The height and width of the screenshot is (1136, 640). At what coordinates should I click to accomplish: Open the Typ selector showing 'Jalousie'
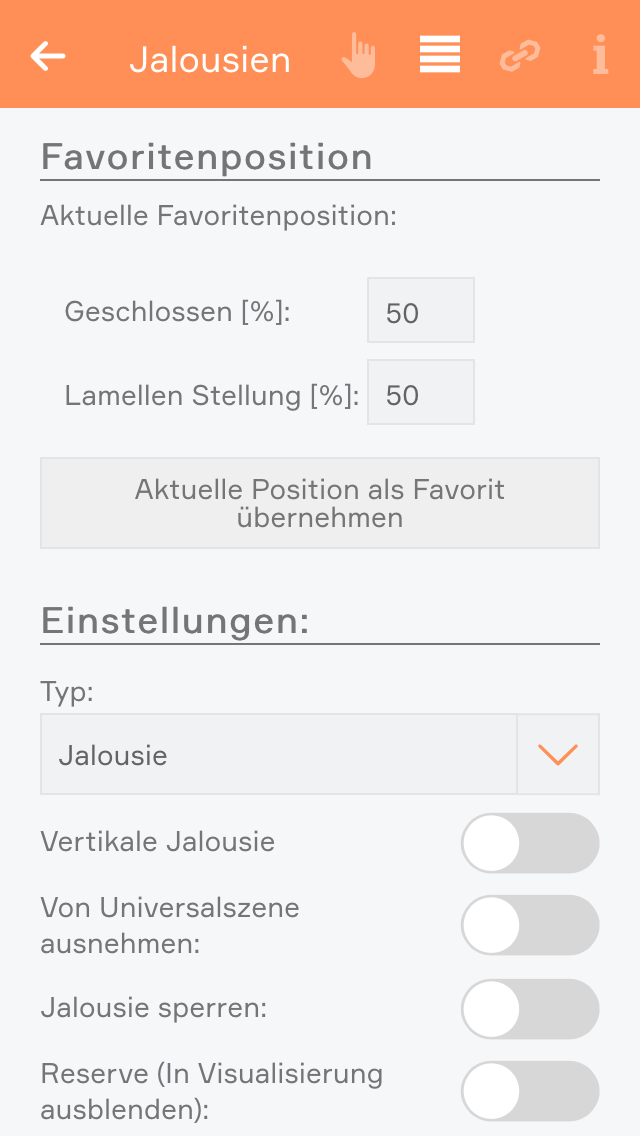point(278,755)
